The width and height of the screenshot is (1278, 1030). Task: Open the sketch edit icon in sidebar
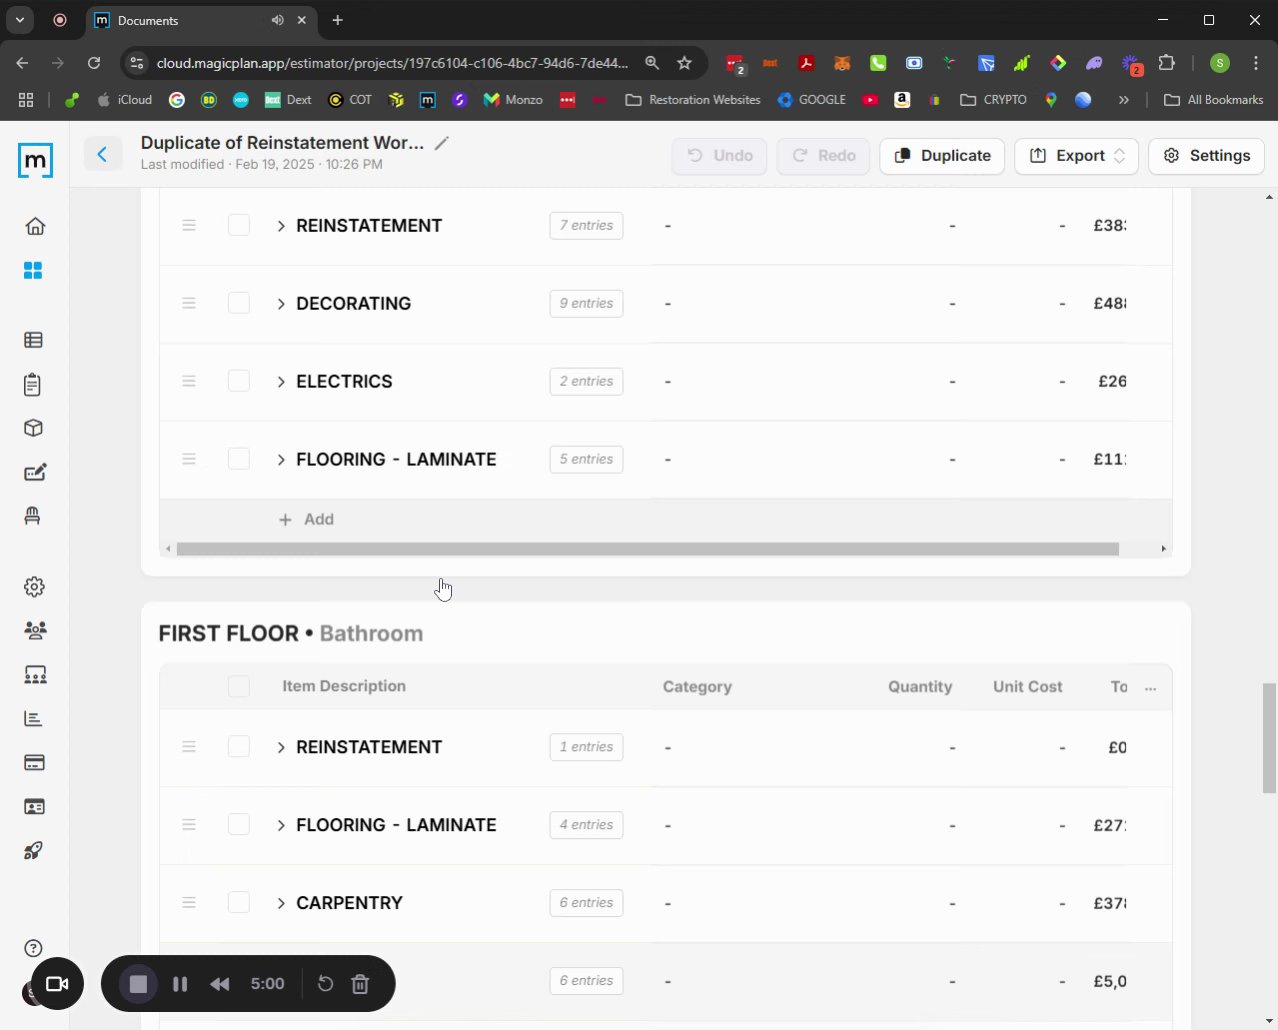coord(34,472)
